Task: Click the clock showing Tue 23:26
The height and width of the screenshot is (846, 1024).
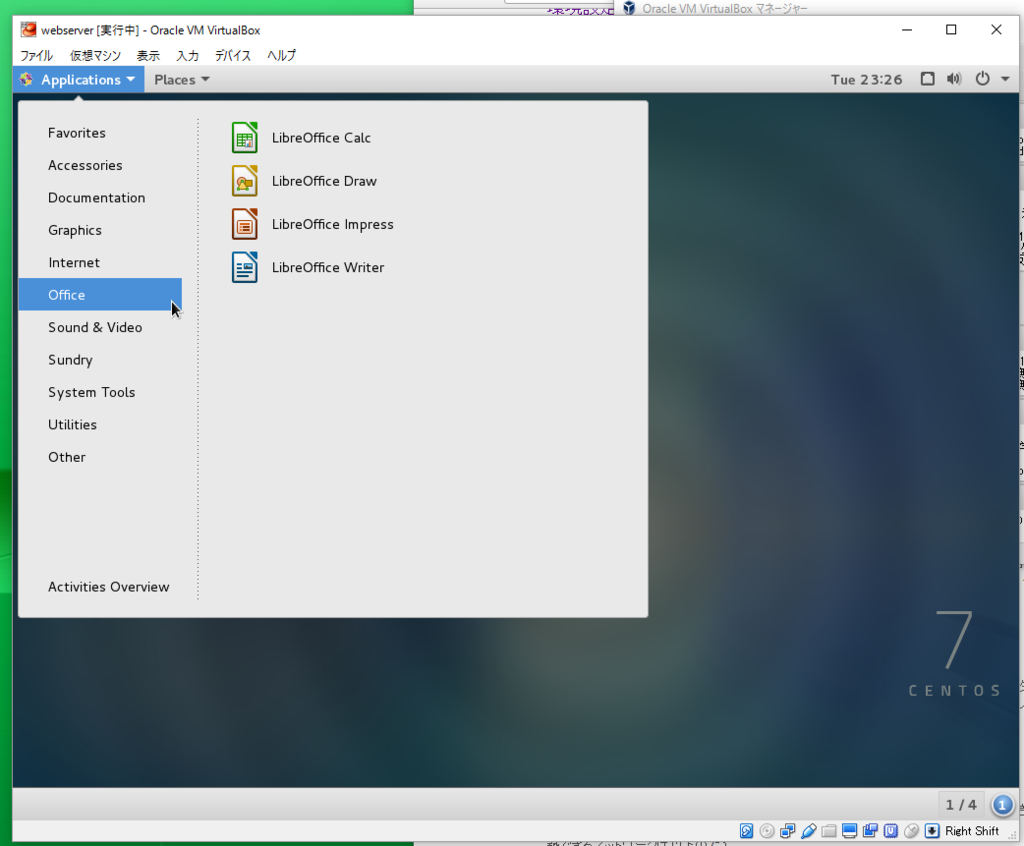Action: [x=866, y=80]
